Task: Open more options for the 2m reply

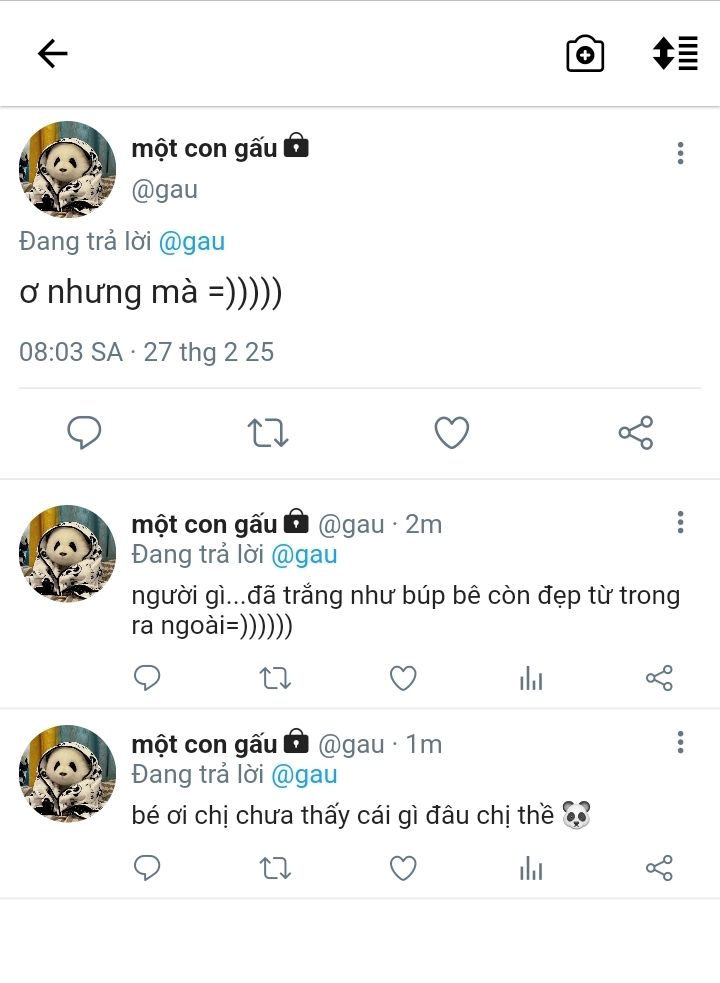Action: (680, 522)
